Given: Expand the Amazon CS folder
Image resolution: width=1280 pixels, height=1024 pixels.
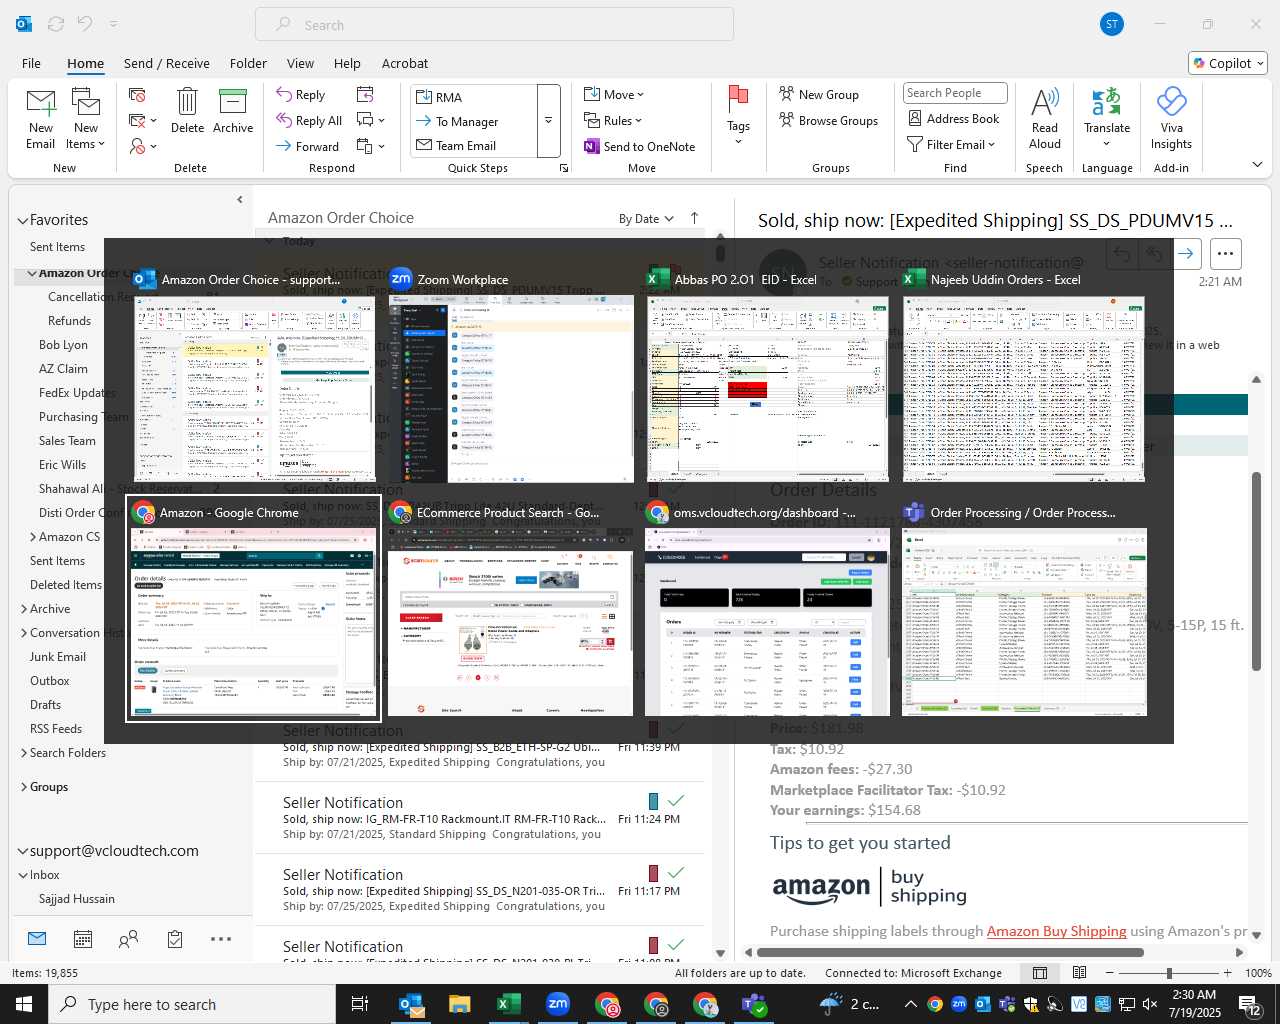Looking at the screenshot, I should 32,537.
